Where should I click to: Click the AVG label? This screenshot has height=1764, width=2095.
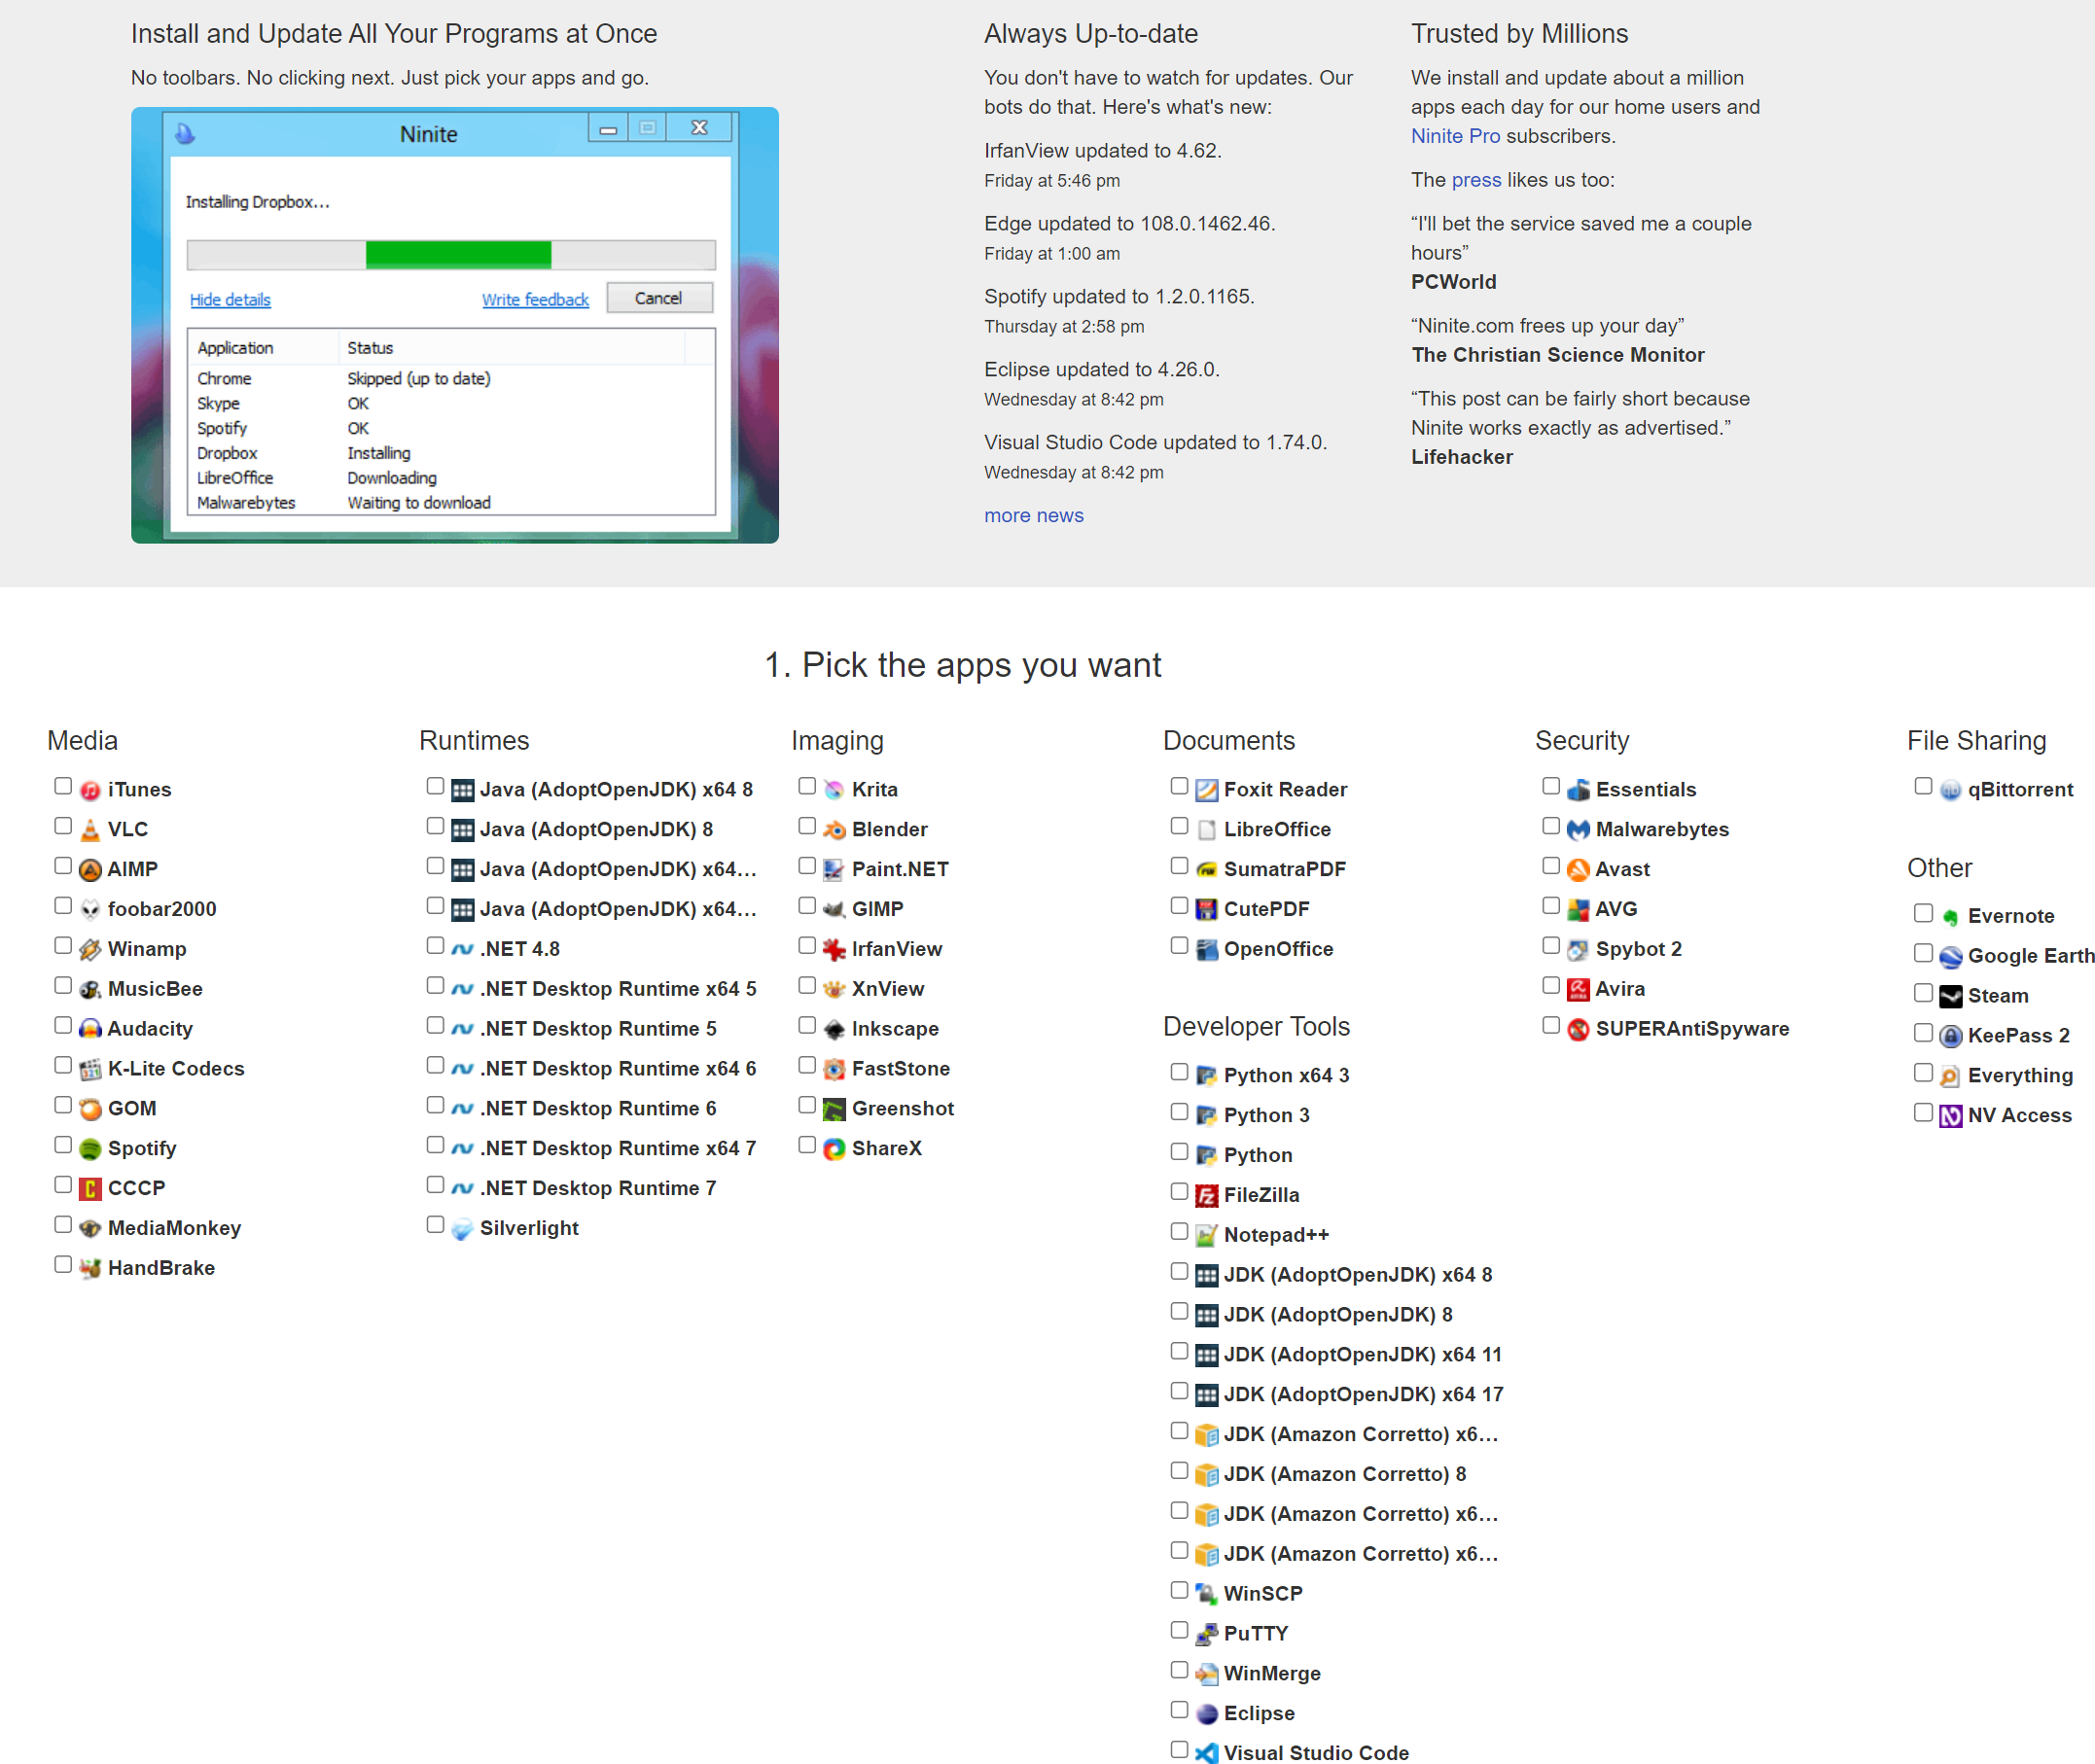pyautogui.click(x=1616, y=910)
